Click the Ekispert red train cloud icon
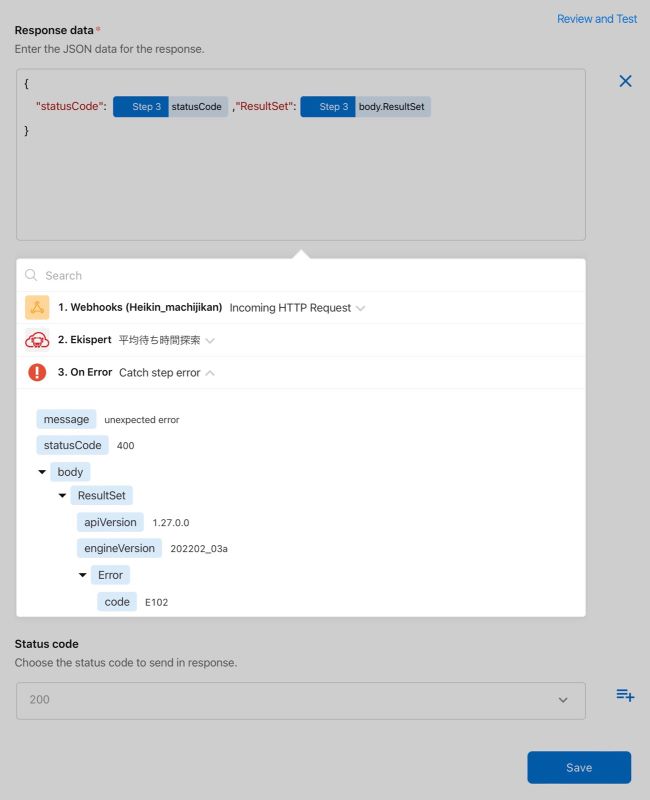Screen dimensions: 650x800 click(37, 340)
